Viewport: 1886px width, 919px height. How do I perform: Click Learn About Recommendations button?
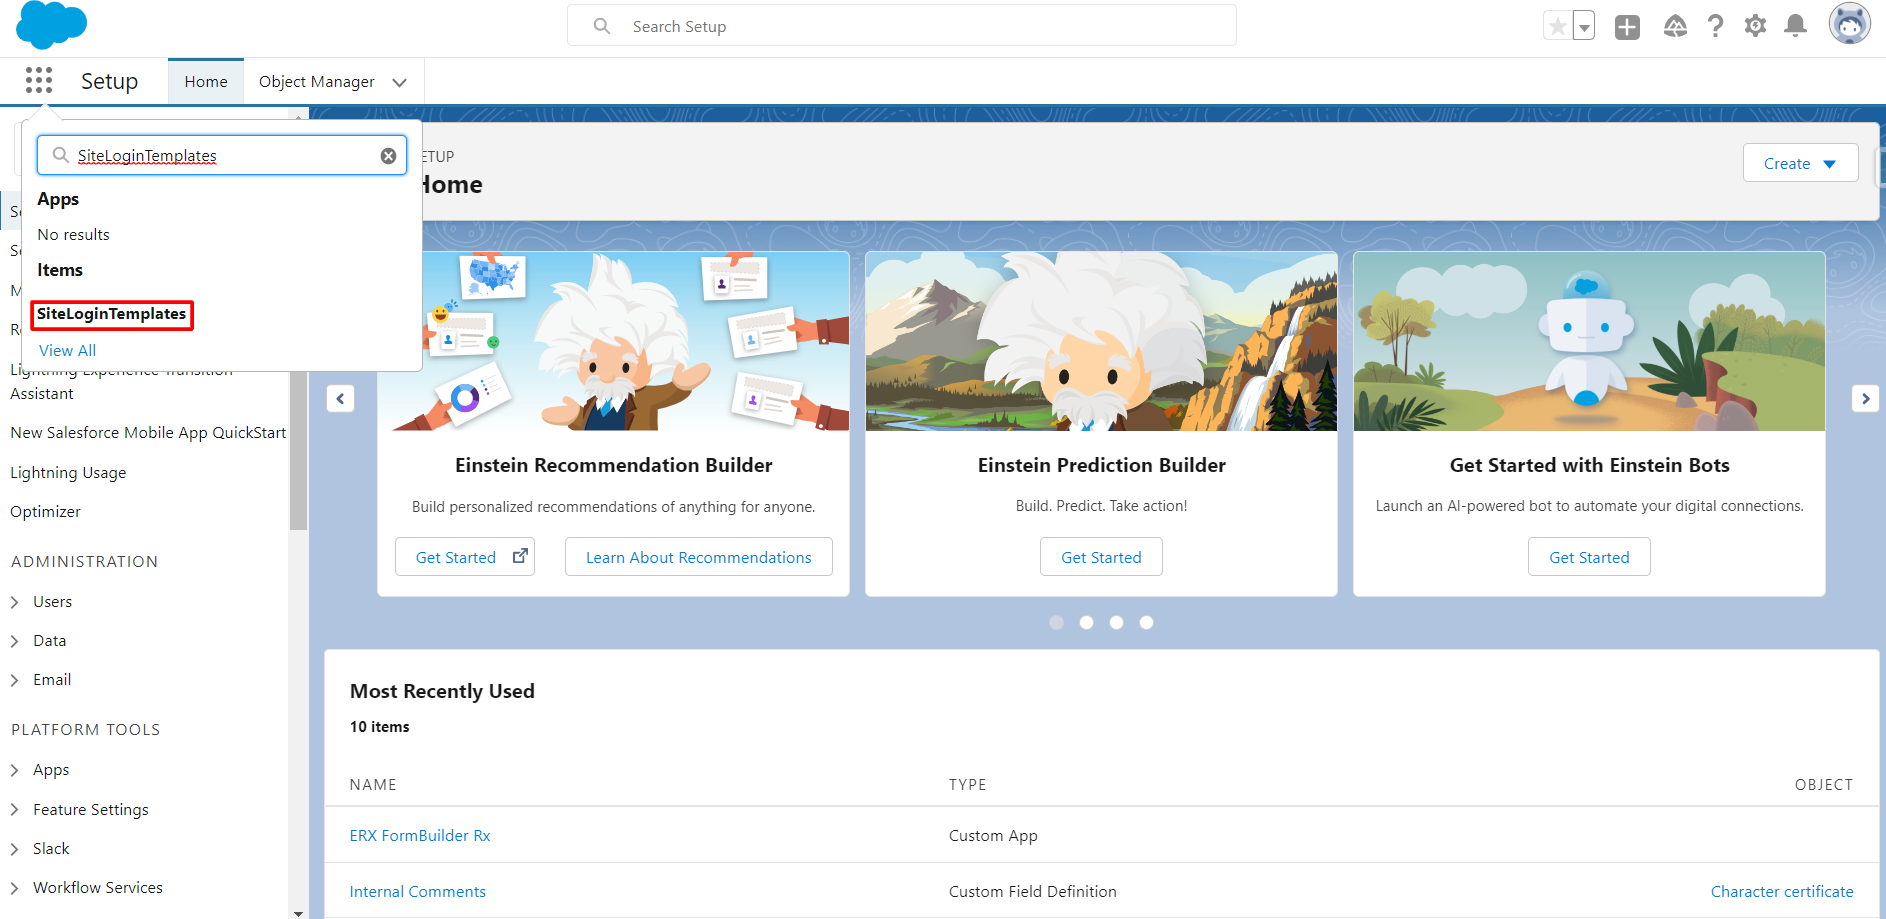click(698, 557)
